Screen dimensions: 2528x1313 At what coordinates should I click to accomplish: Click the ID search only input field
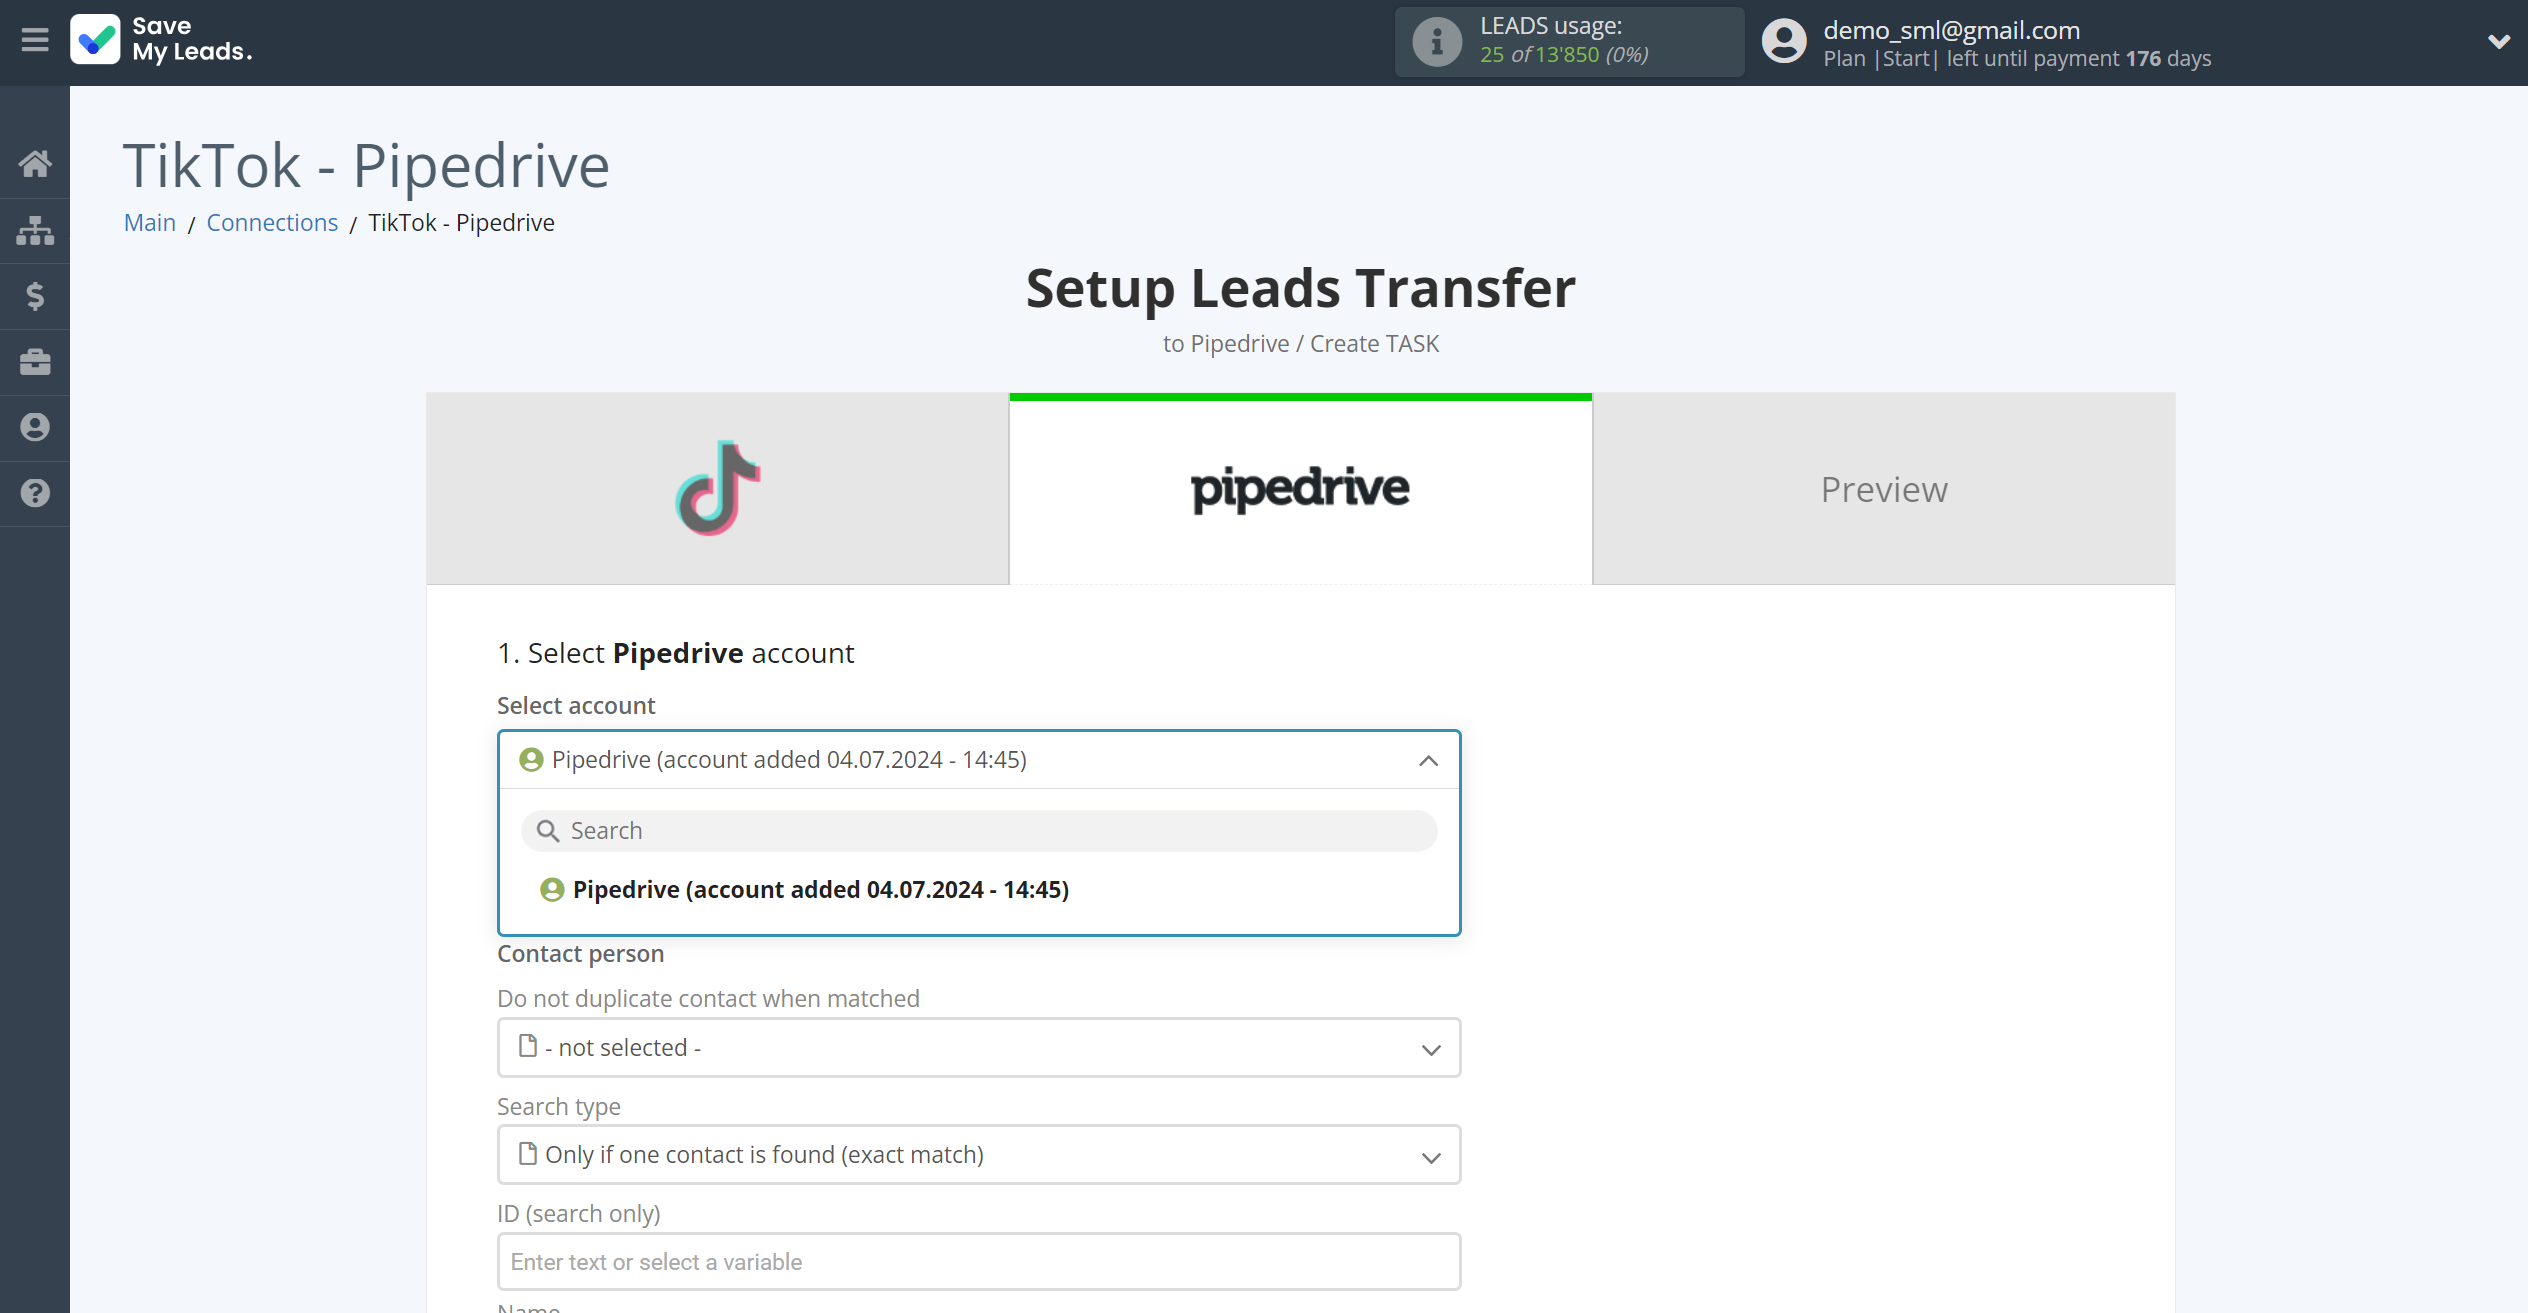[x=978, y=1261]
